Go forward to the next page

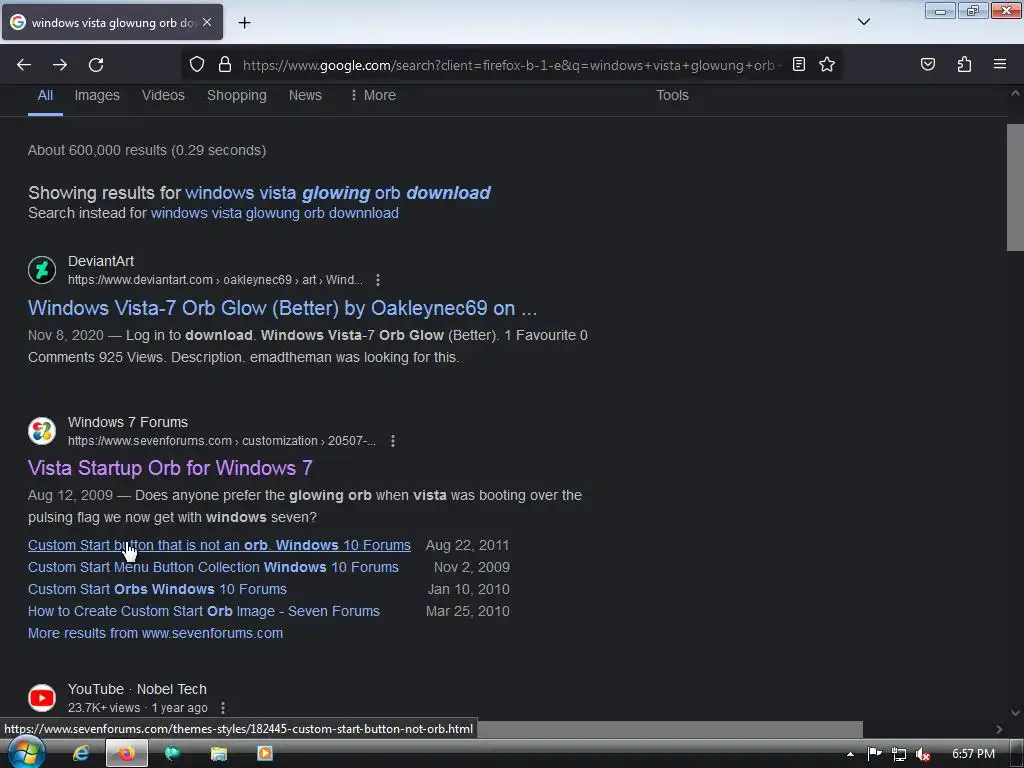(60, 65)
